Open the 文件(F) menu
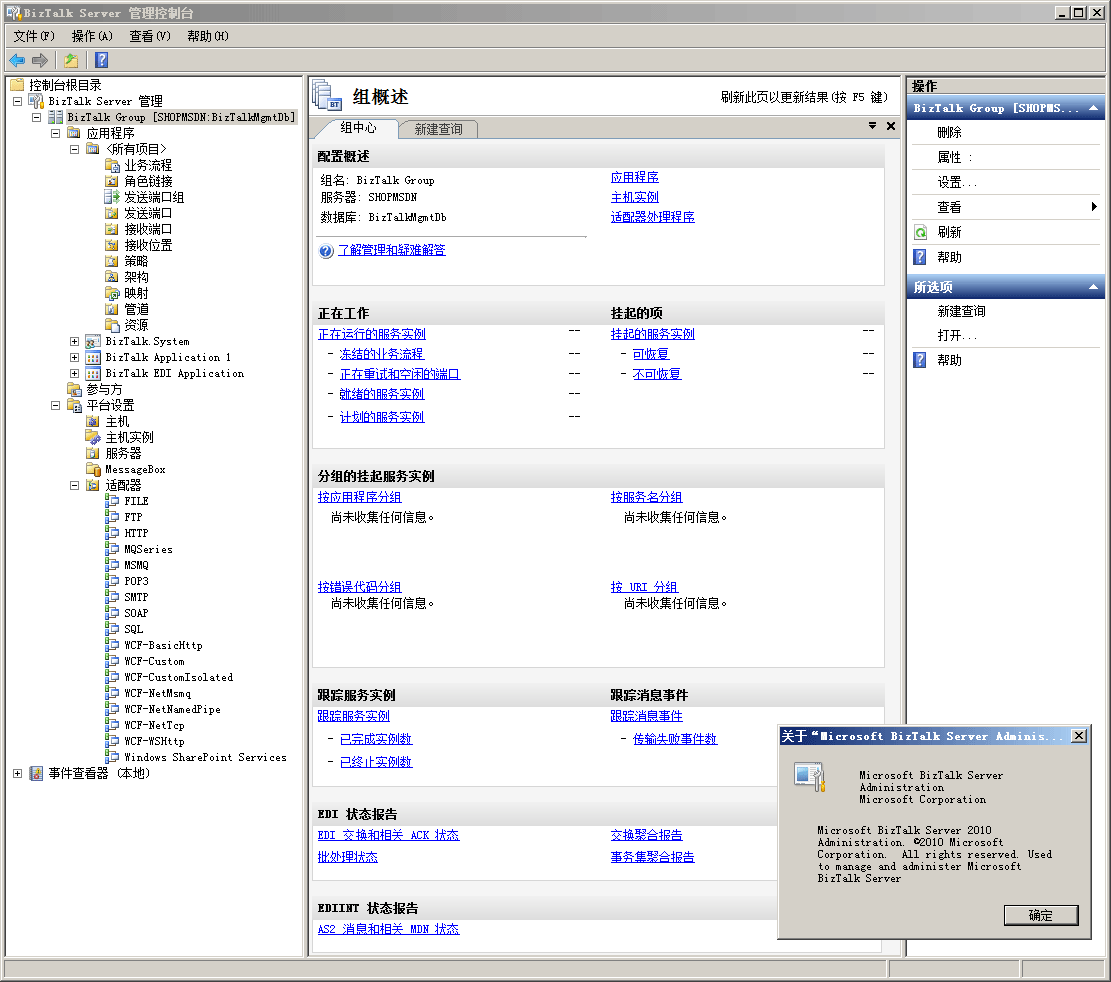 pos(34,36)
